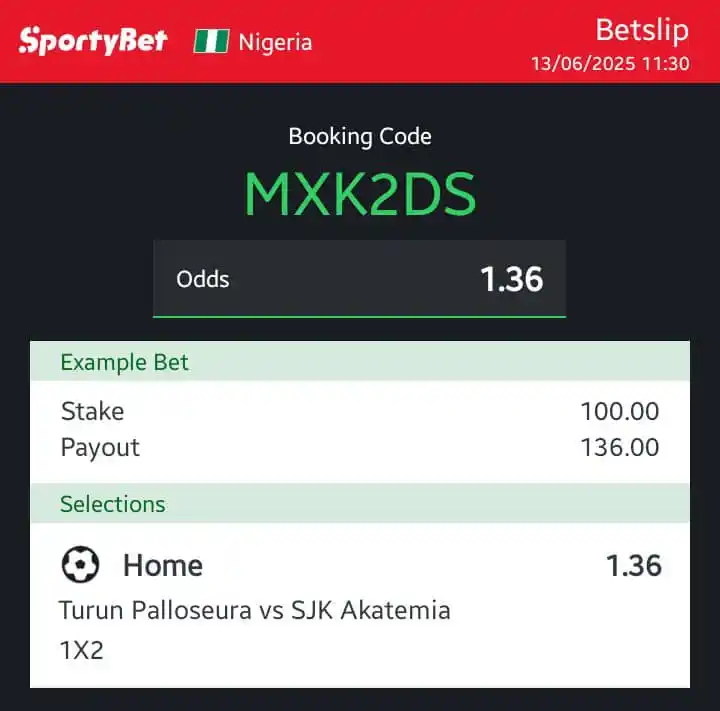Click the SportyBet logo

[93, 41]
